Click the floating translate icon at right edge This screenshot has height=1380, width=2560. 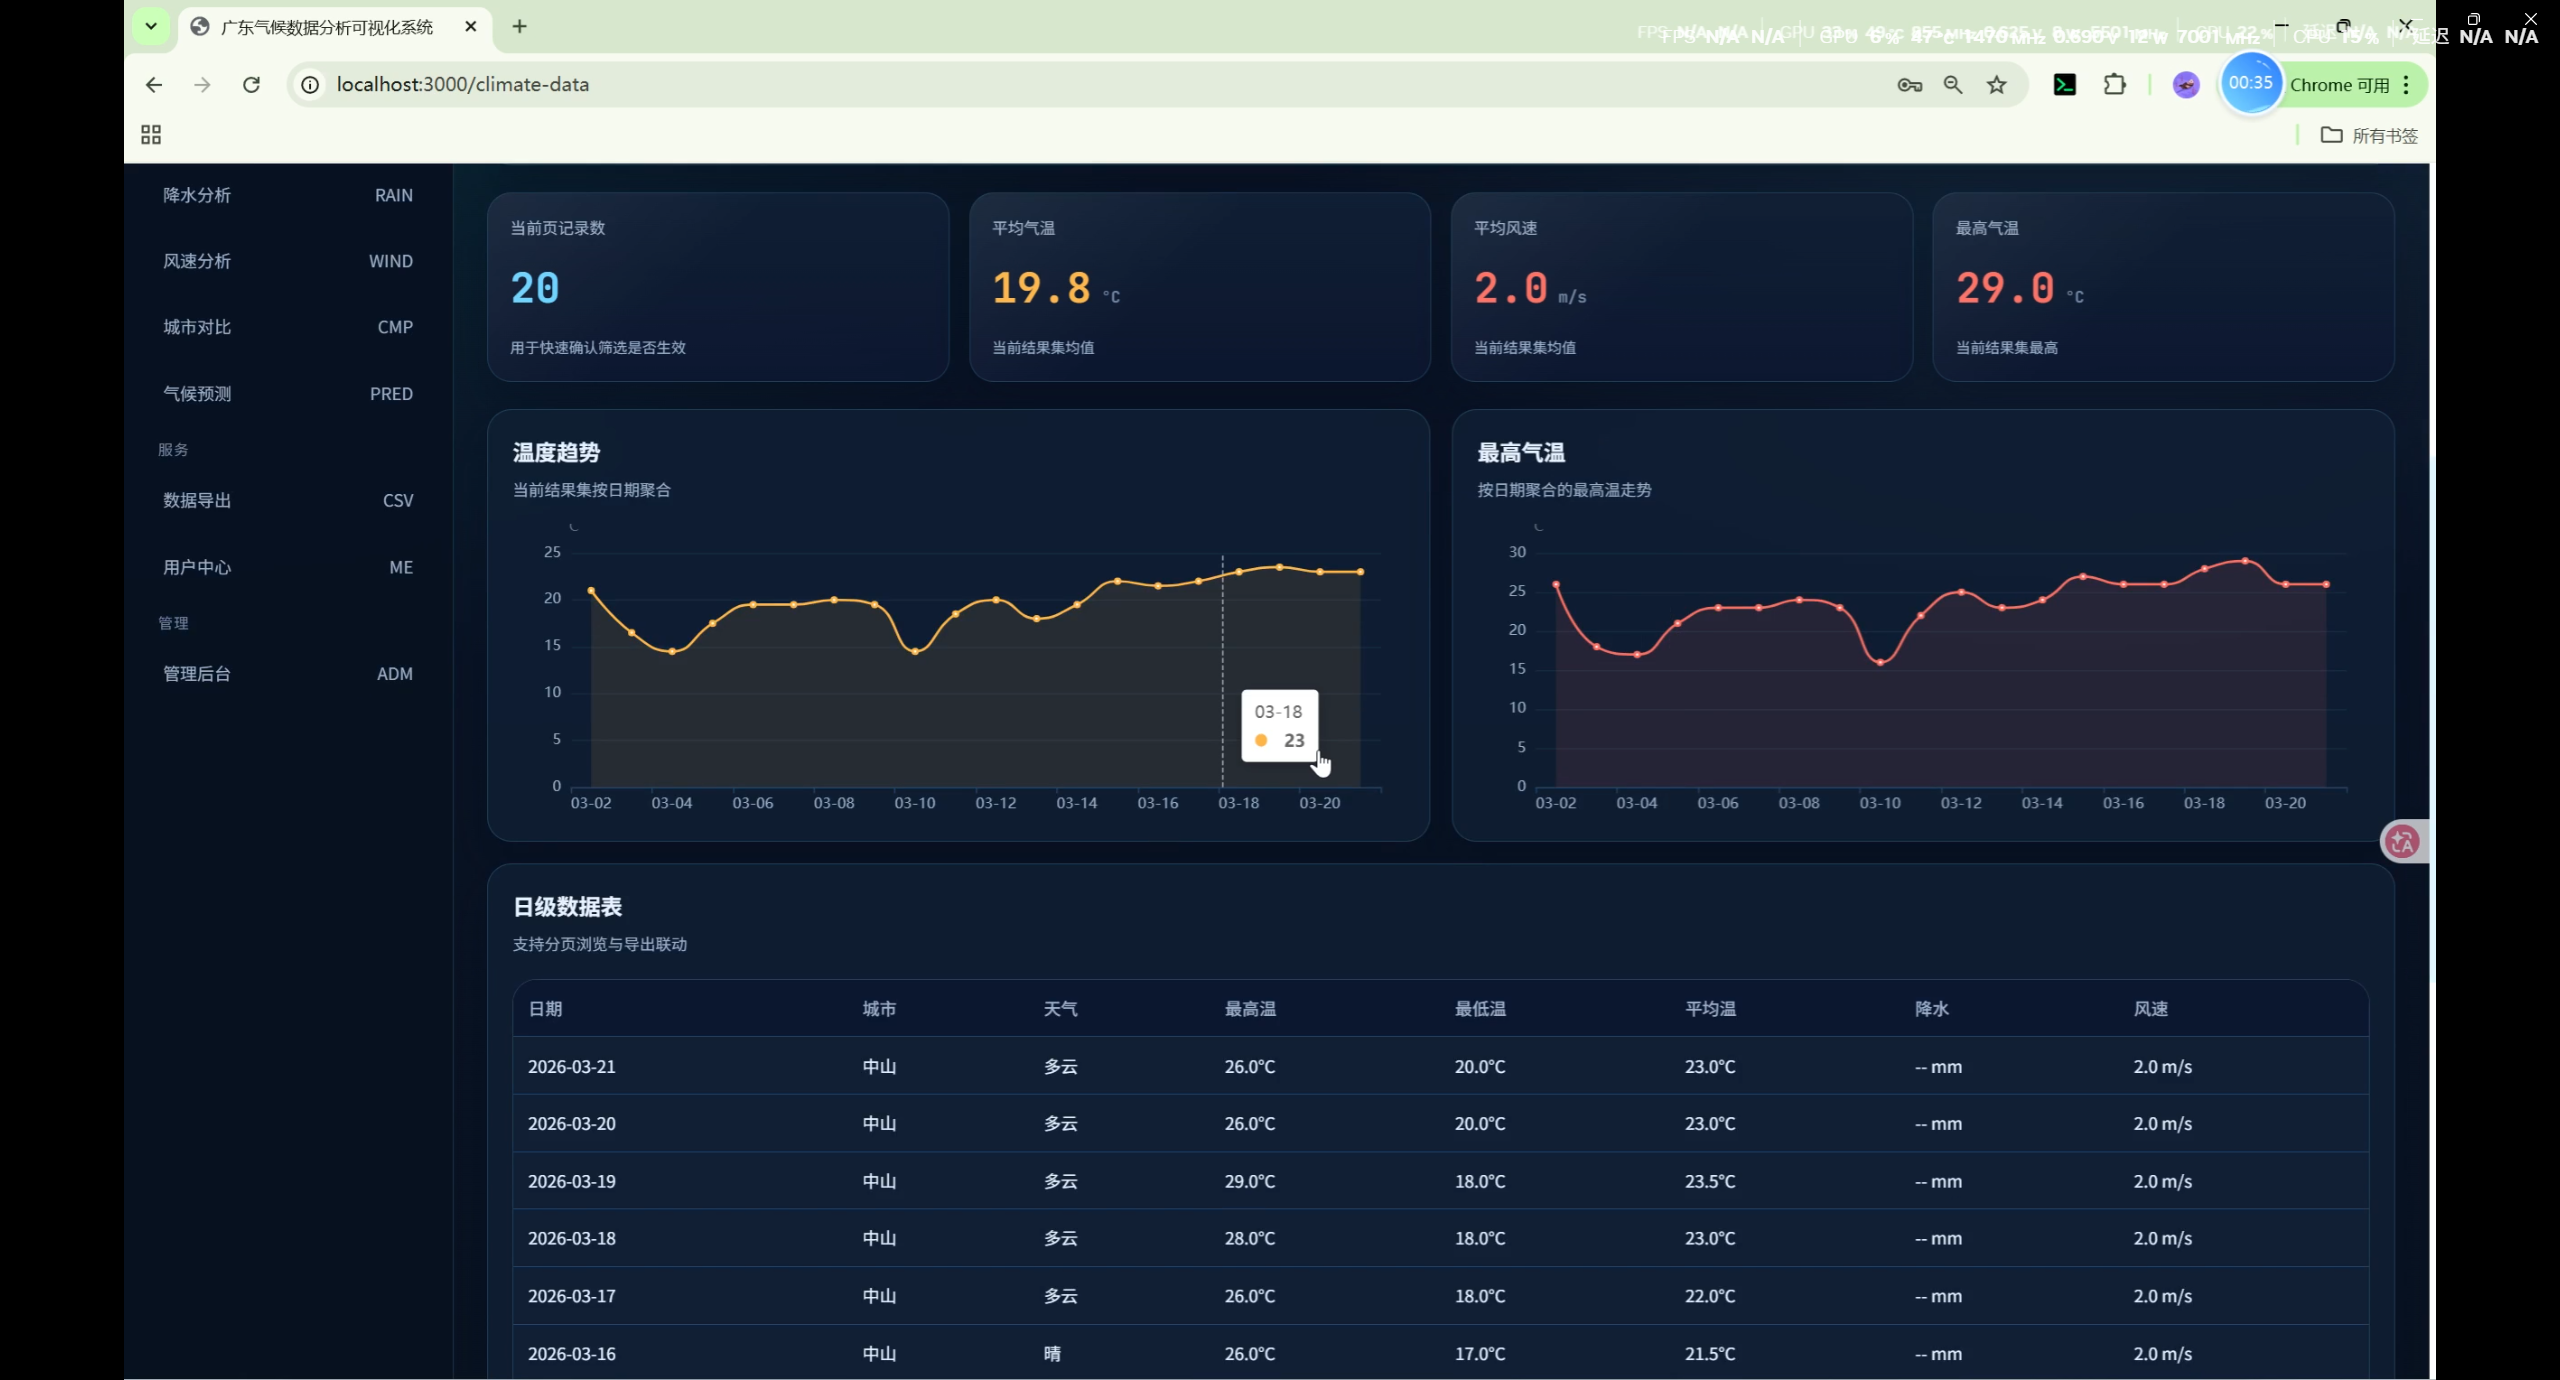2402,841
